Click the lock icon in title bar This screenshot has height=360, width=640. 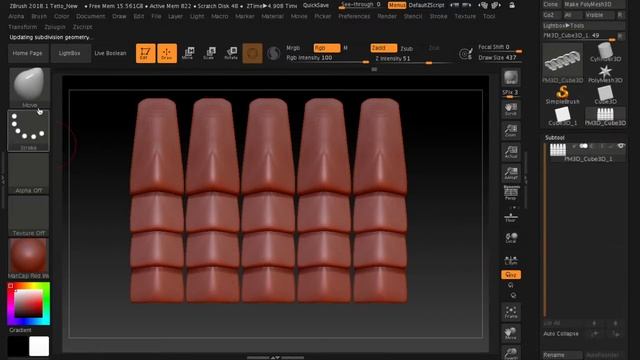coord(512,5)
